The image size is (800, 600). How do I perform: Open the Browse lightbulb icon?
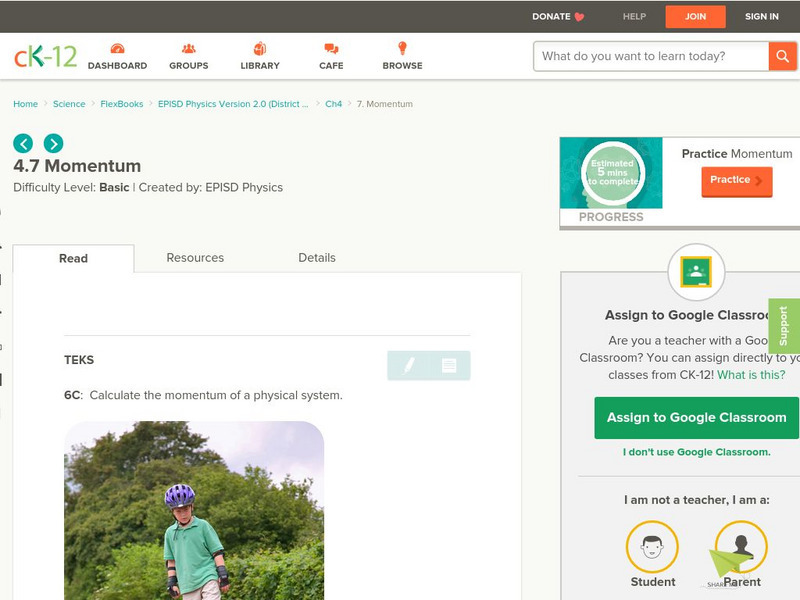tap(402, 48)
